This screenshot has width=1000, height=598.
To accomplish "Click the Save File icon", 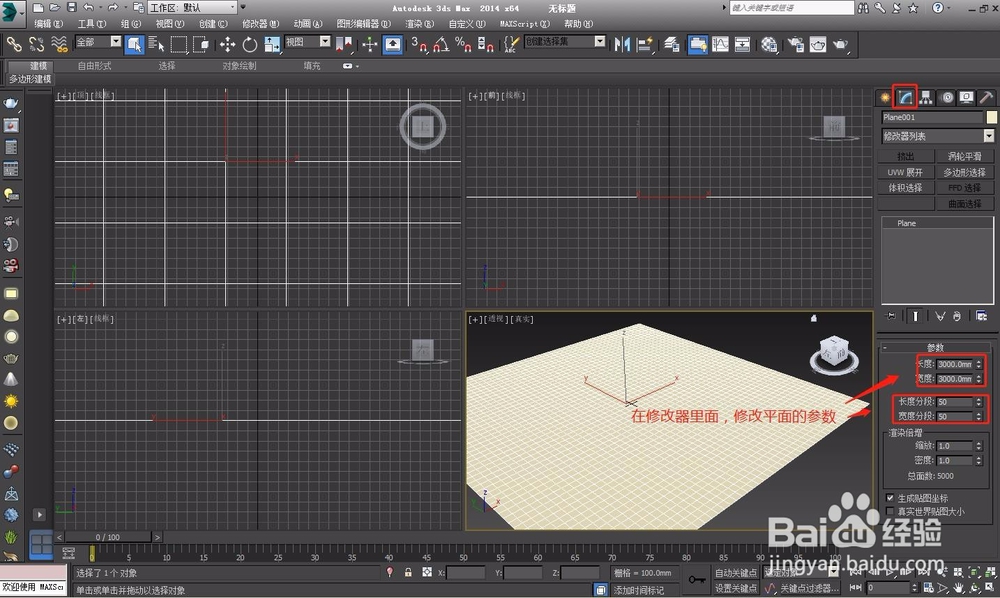I will (71, 8).
